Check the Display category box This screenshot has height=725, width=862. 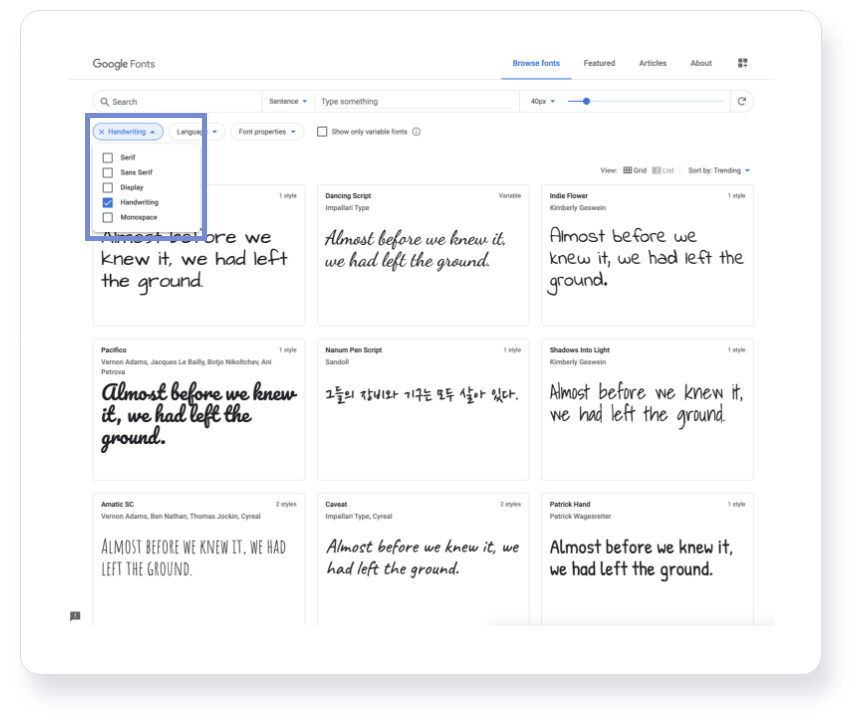tap(108, 187)
